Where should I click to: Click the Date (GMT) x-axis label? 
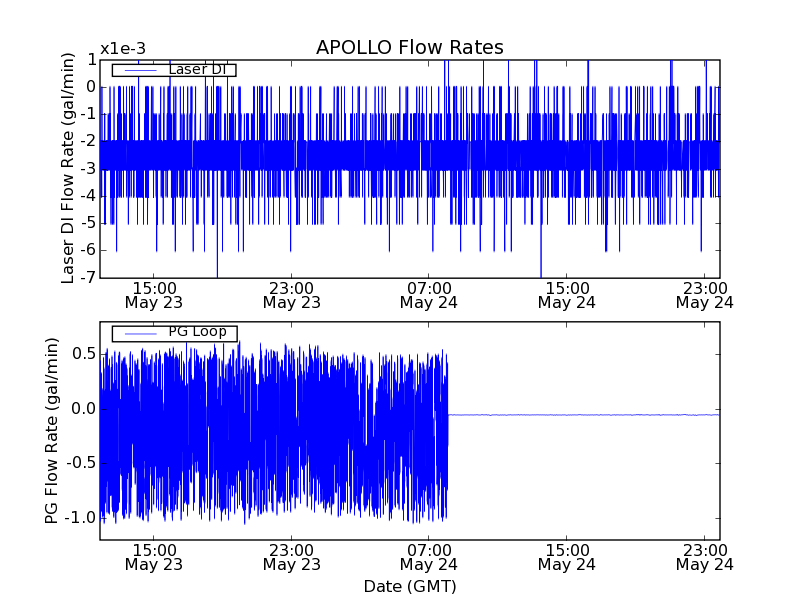pyautogui.click(x=409, y=586)
